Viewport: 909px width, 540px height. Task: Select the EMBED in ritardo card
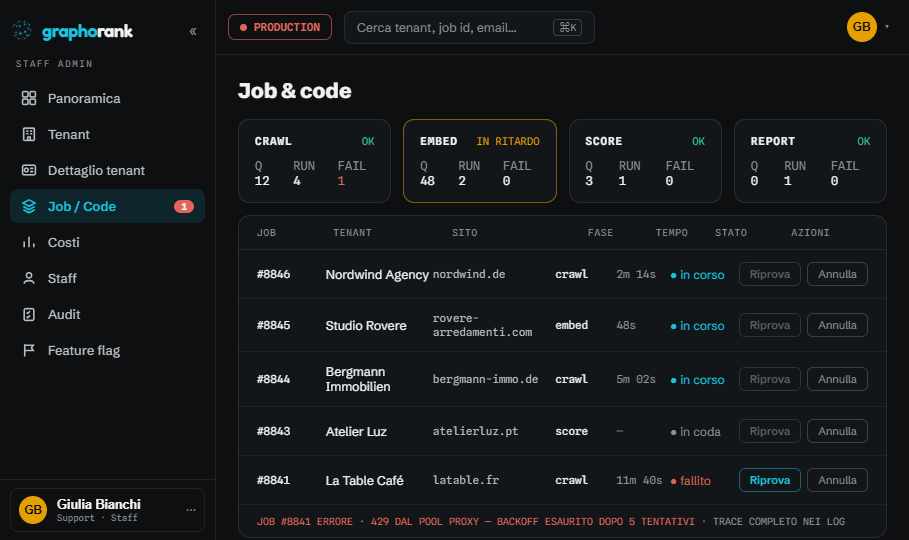[480, 161]
